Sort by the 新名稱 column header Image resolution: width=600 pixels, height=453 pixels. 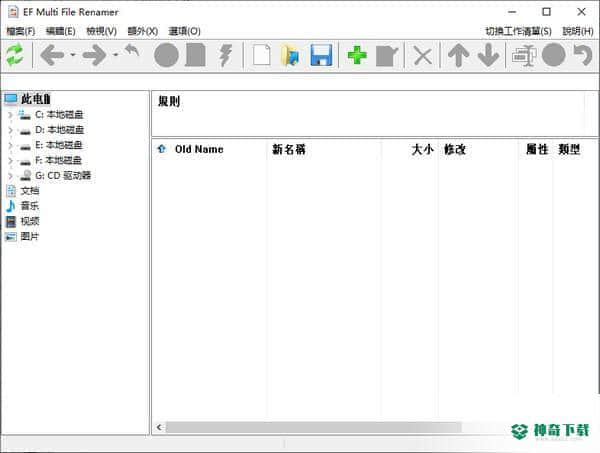289,149
